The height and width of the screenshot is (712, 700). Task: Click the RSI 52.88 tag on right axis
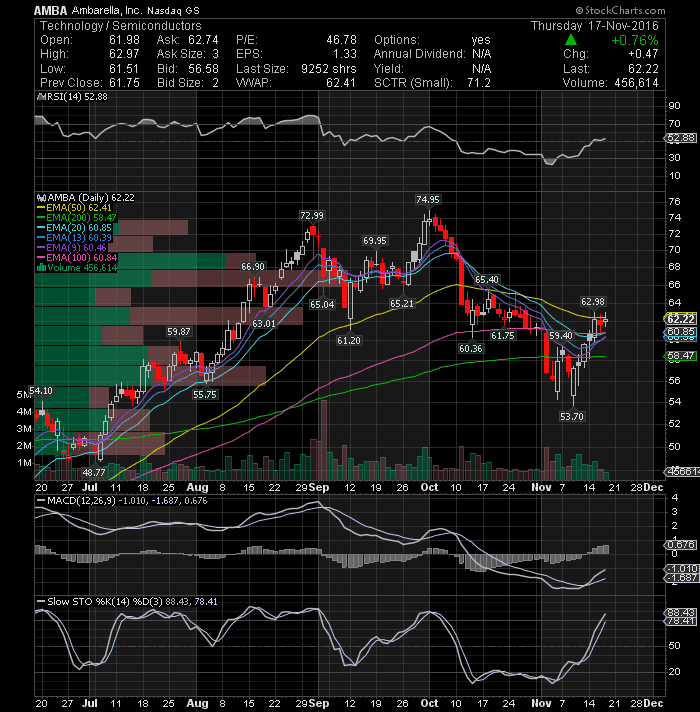coord(681,138)
